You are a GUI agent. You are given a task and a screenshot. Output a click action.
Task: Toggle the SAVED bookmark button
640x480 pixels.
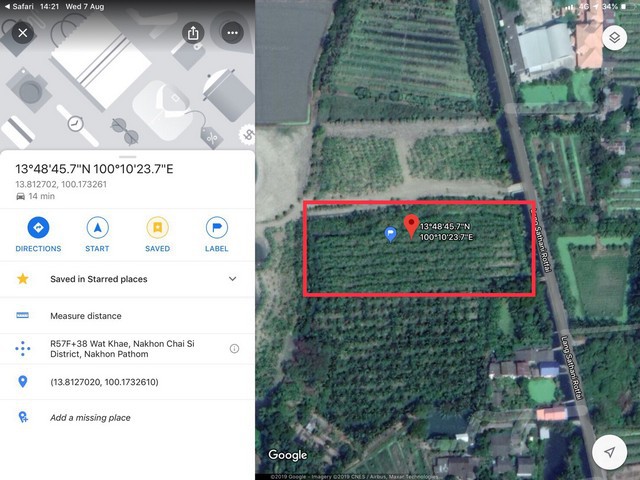[158, 235]
